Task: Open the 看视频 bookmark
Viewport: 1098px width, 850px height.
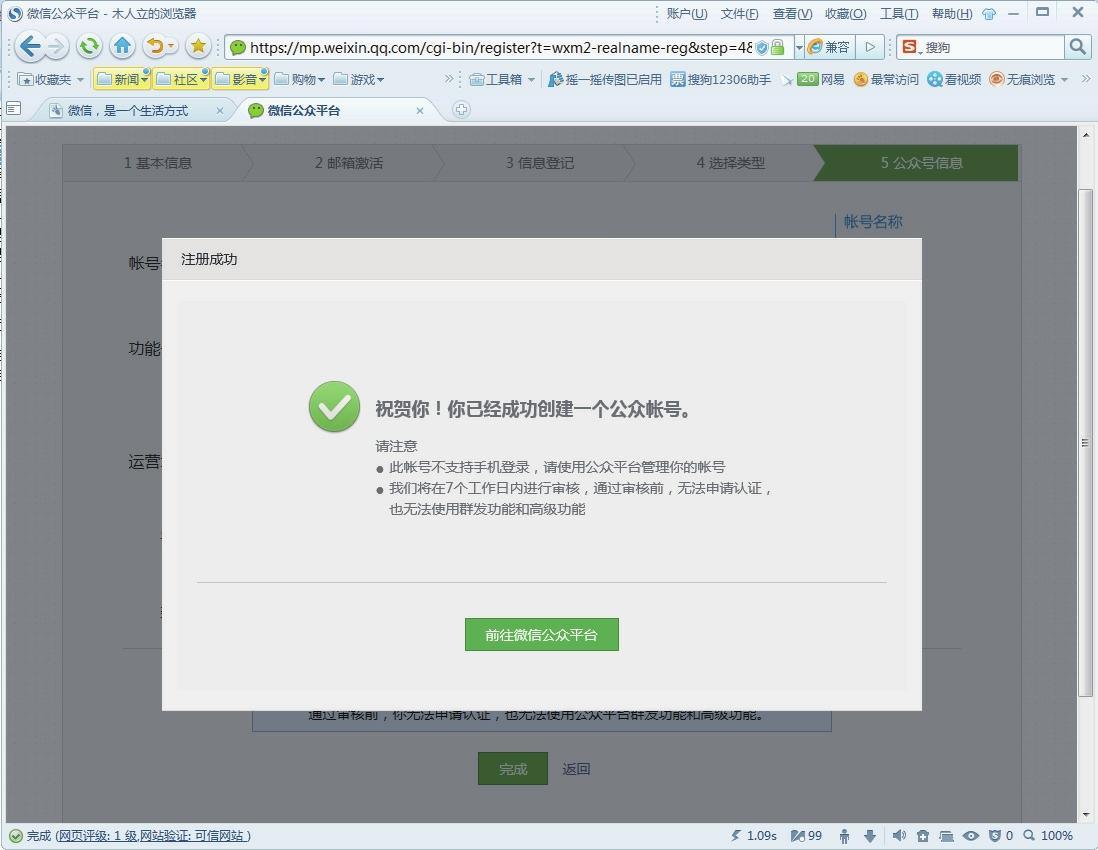Action: 954,79
